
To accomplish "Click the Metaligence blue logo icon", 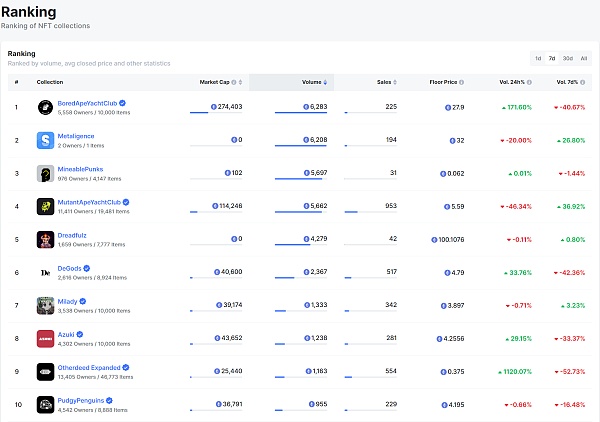I will click(45, 140).
